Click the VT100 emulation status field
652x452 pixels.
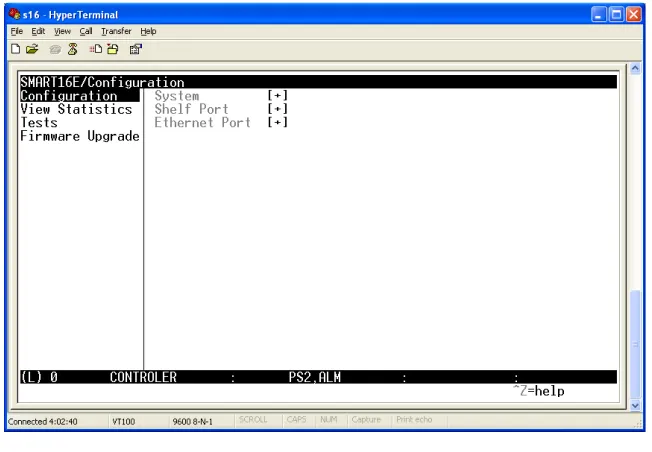(123, 422)
